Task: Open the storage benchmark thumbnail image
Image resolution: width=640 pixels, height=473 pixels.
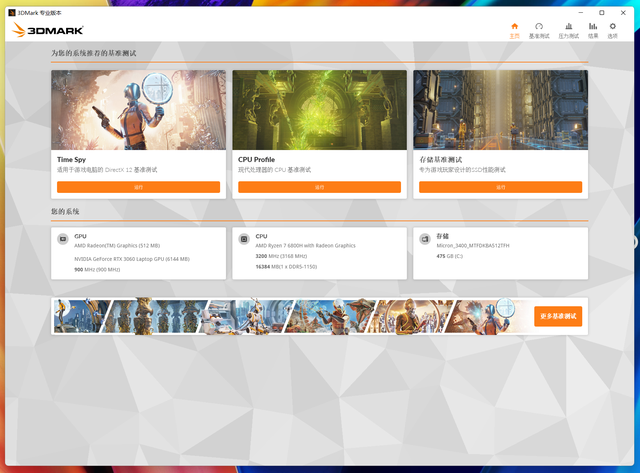Action: click(500, 110)
